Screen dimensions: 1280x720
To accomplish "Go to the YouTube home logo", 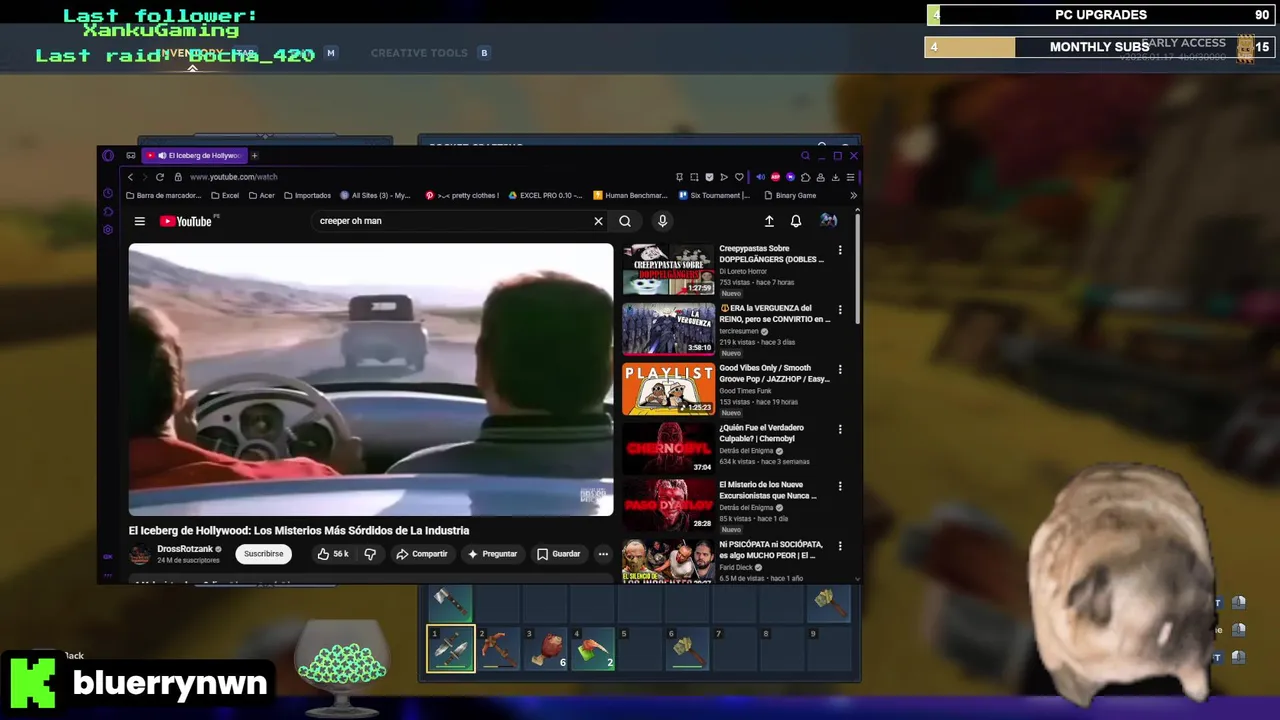I will click(x=186, y=221).
